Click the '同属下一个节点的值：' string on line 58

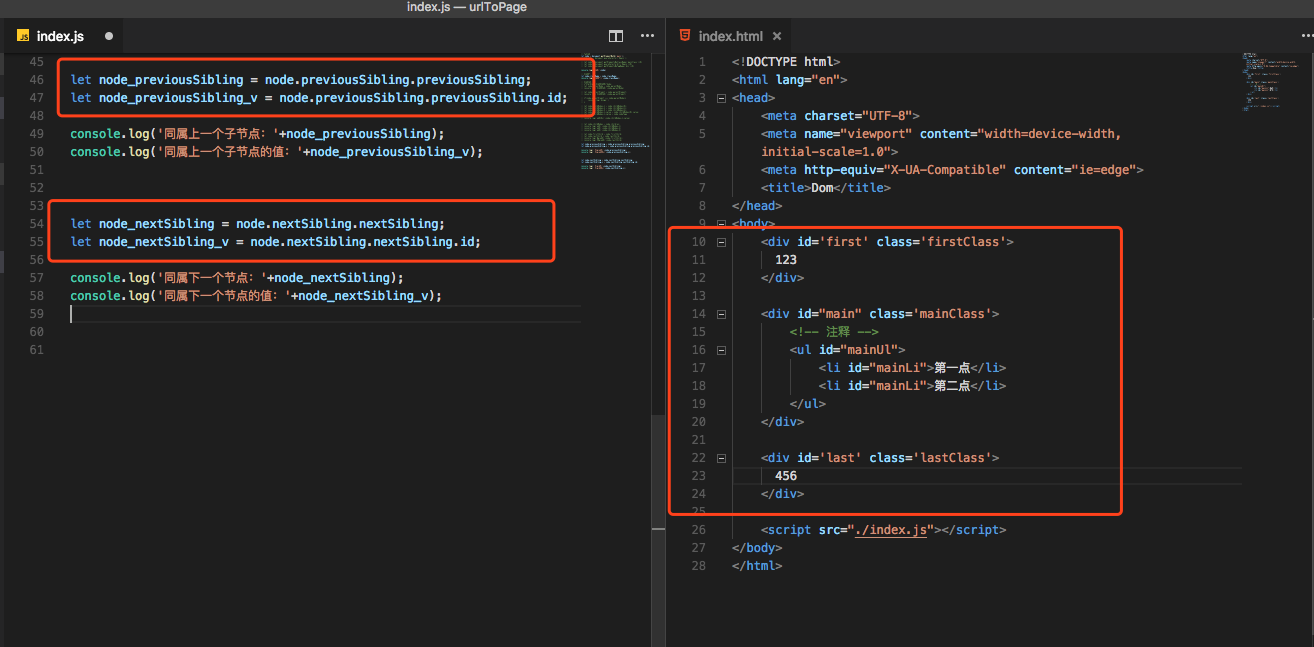[x=223, y=296]
